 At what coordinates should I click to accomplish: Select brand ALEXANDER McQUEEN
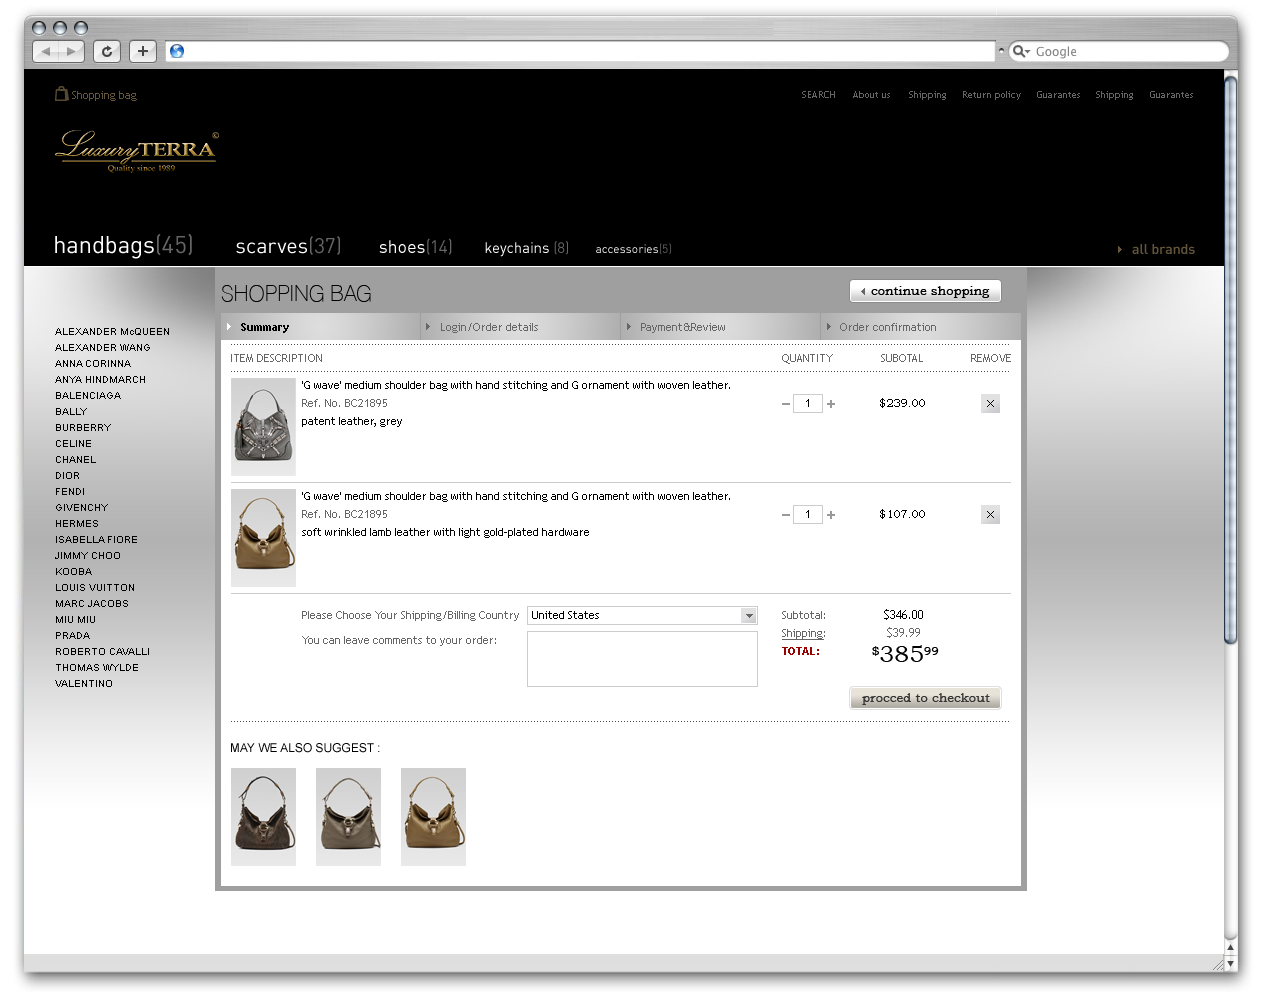(112, 332)
